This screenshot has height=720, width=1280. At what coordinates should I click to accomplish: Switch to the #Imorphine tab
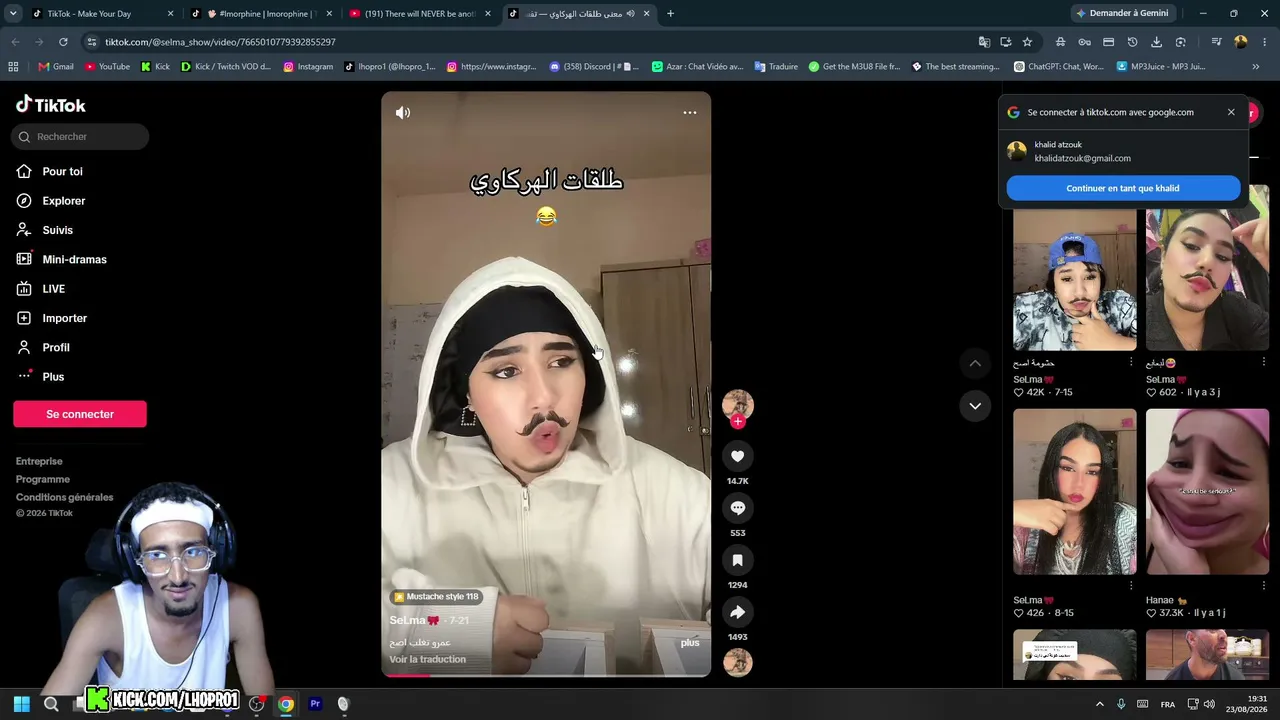pyautogui.click(x=261, y=14)
